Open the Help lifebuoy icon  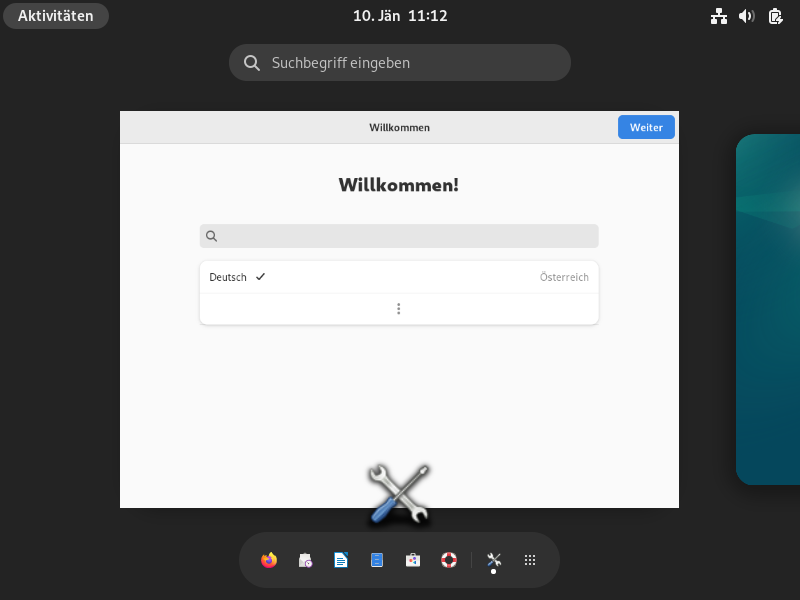tap(448, 560)
